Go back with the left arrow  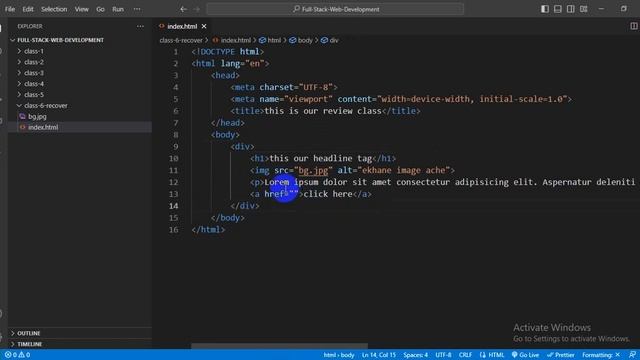[x=183, y=9]
